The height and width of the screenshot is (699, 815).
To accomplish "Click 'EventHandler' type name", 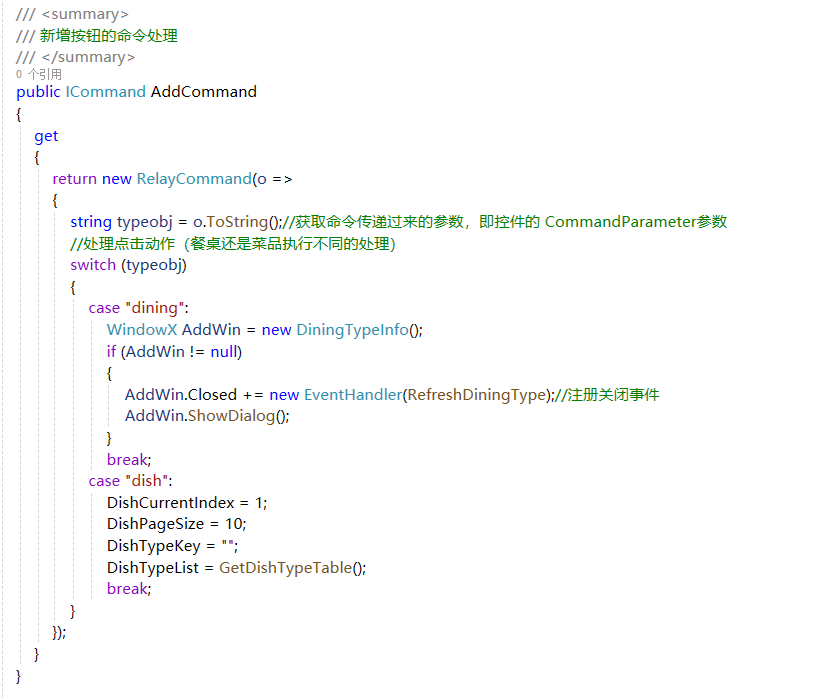I will pyautogui.click(x=353, y=395).
